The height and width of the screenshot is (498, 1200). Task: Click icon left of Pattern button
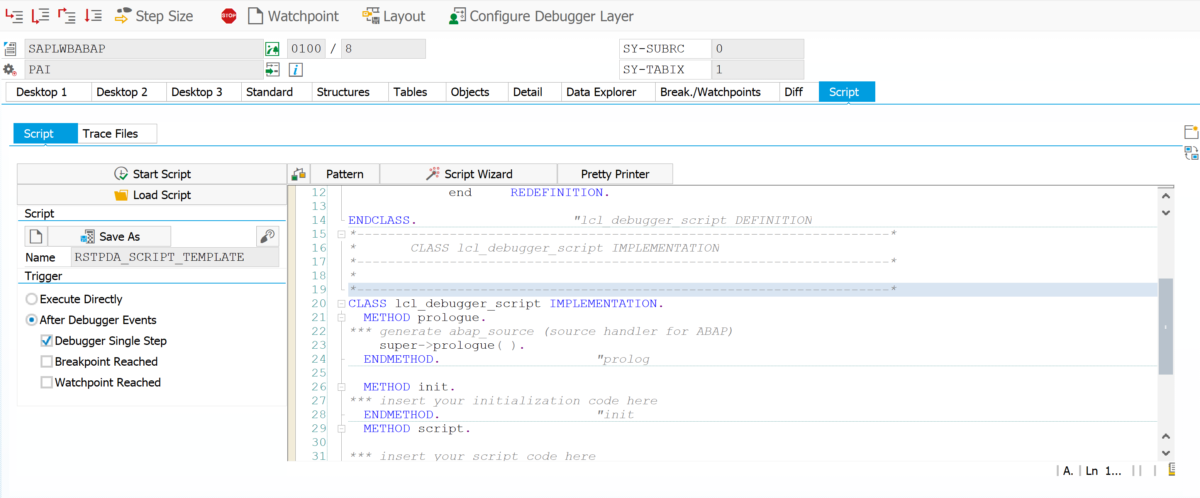(x=298, y=174)
